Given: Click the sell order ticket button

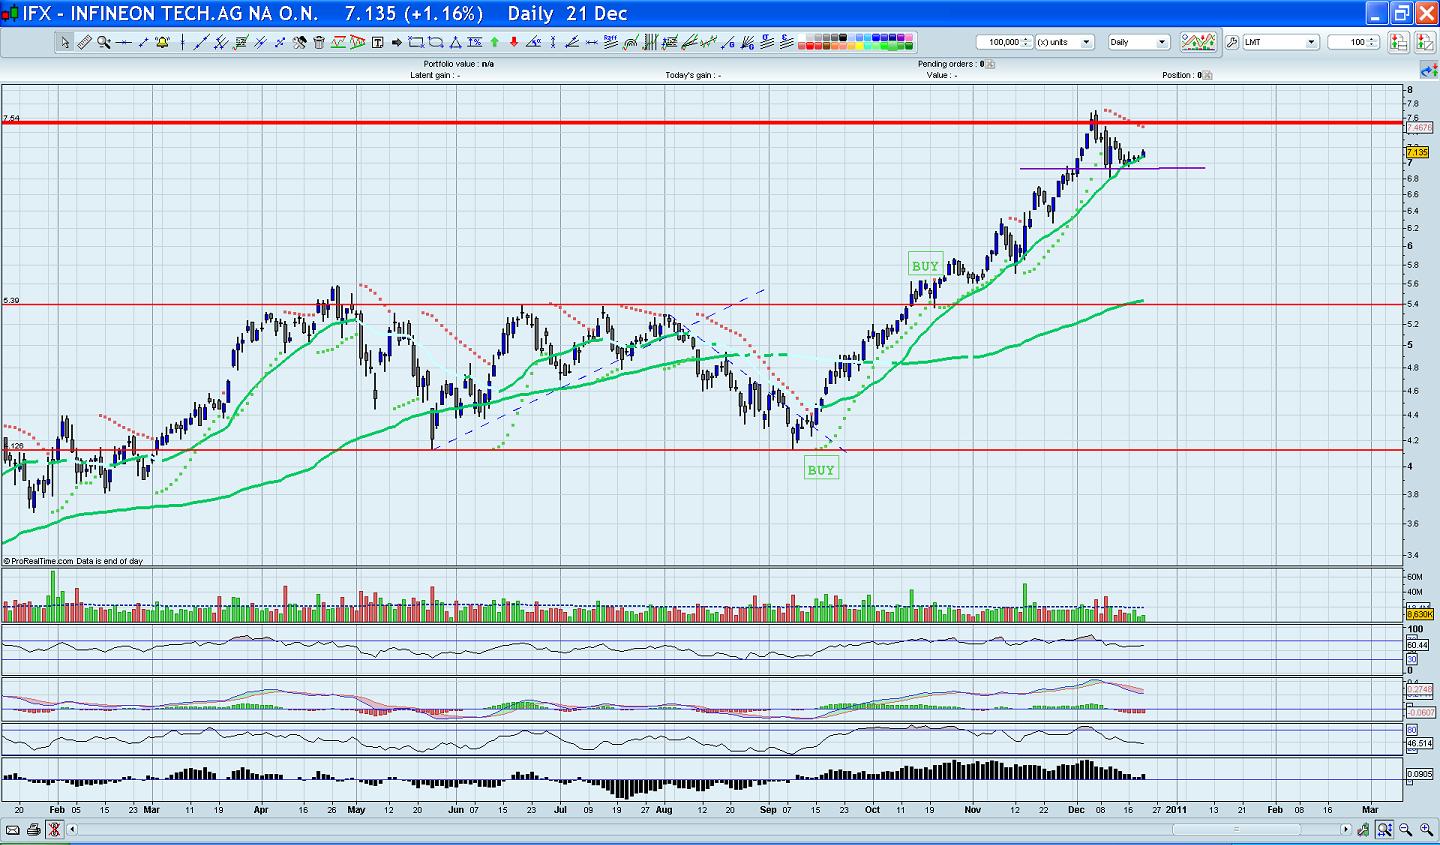Looking at the screenshot, I should (x=1425, y=42).
